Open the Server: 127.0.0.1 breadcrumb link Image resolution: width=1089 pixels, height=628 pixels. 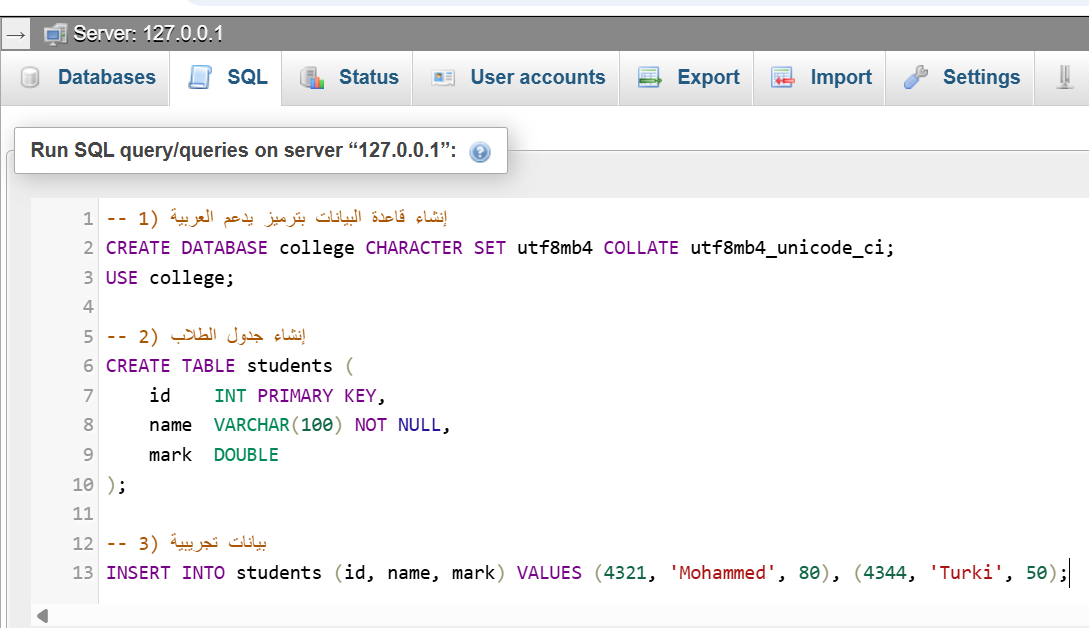coord(148,34)
